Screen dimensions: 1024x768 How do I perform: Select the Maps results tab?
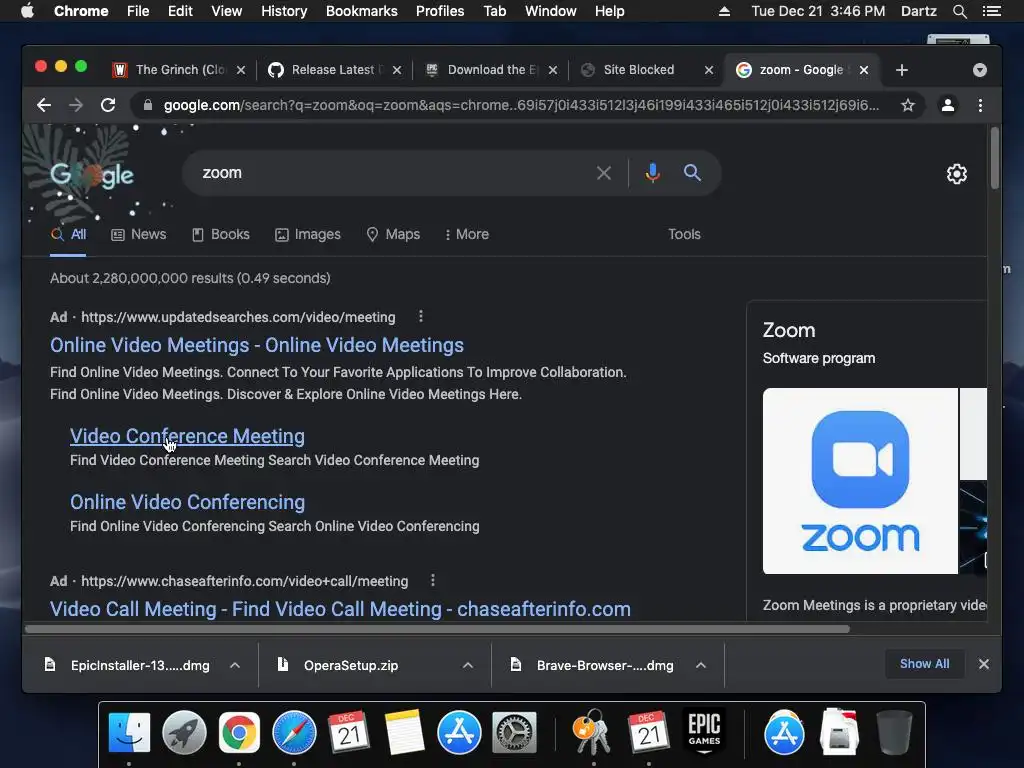(393, 234)
